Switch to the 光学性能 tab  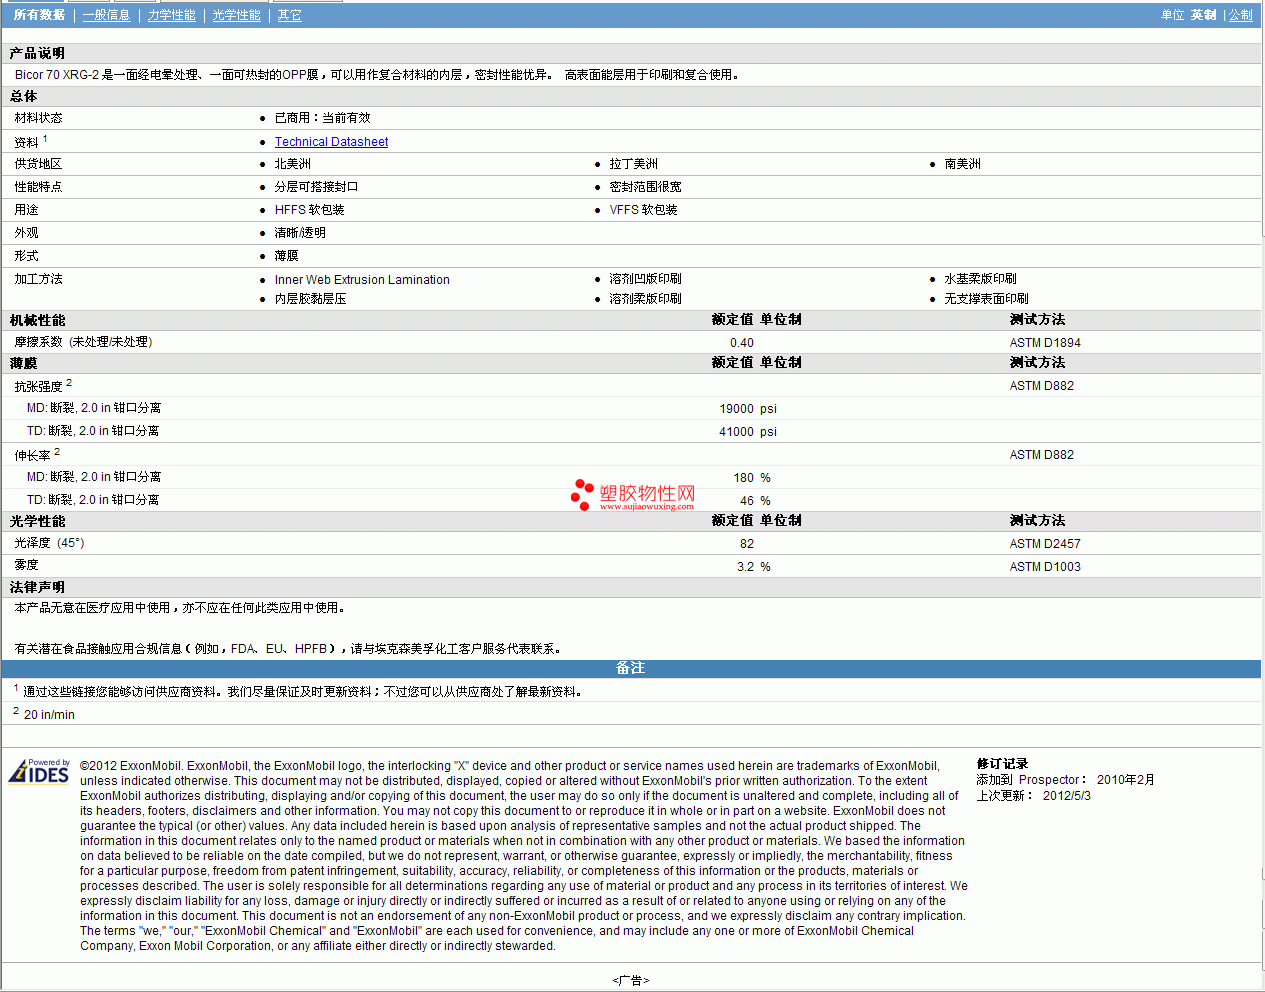coord(236,15)
